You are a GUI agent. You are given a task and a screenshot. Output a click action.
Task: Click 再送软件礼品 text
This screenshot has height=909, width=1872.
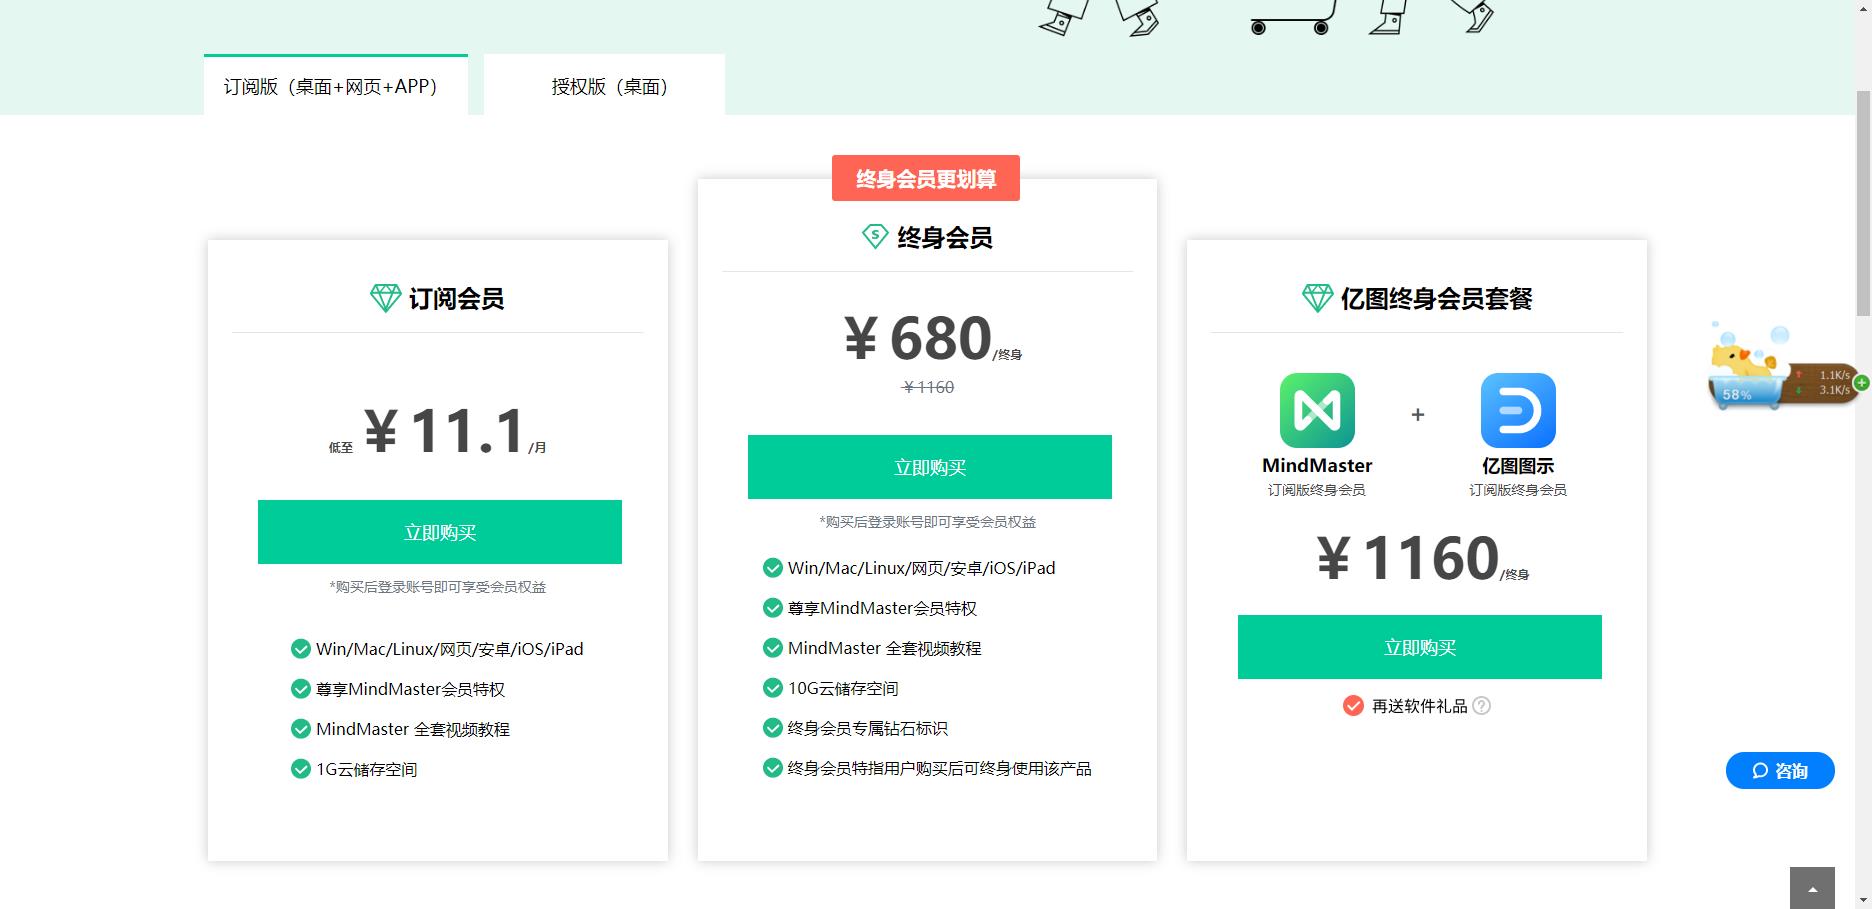(1420, 706)
